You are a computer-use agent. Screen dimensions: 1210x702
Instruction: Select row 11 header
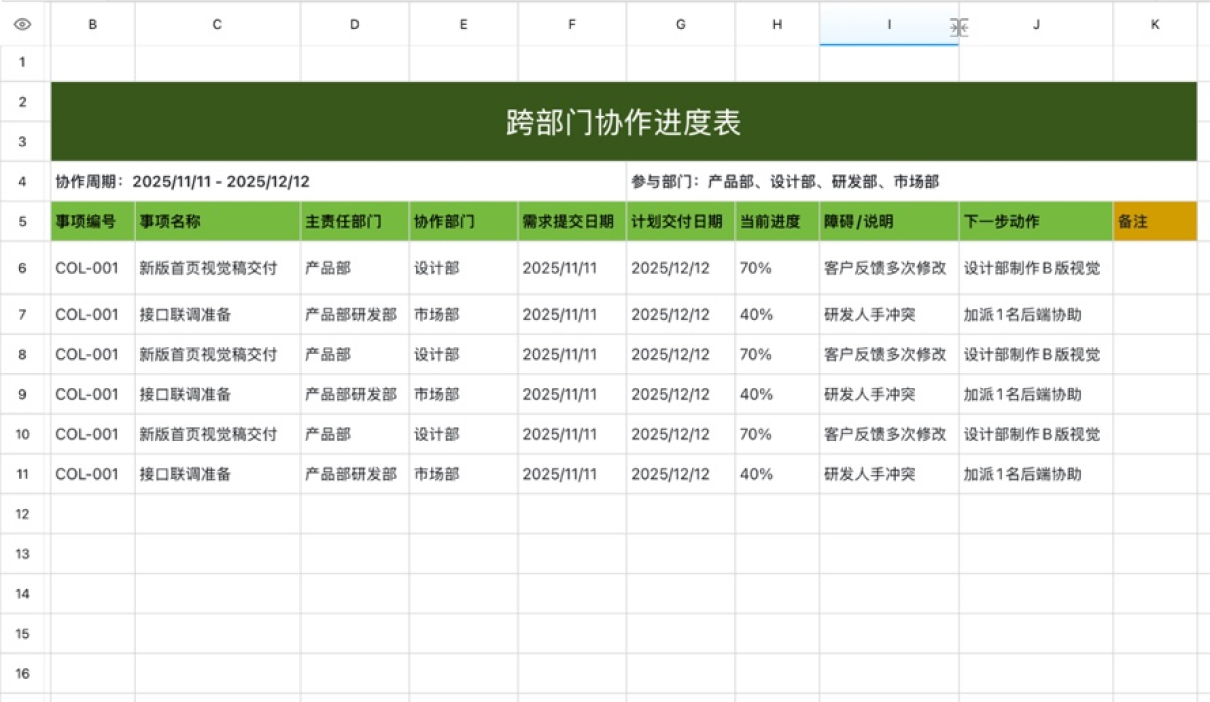point(22,474)
